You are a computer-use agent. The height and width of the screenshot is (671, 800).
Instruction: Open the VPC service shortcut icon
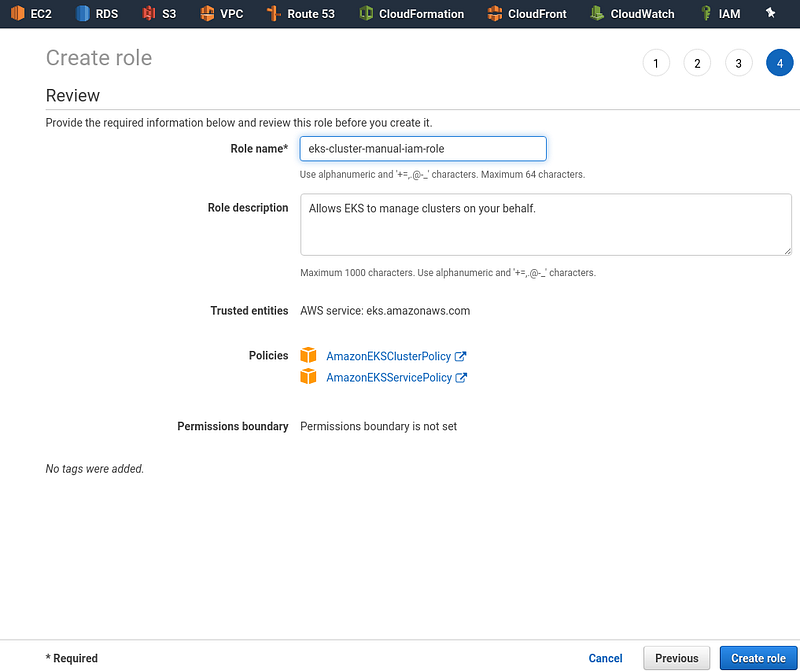[207, 13]
